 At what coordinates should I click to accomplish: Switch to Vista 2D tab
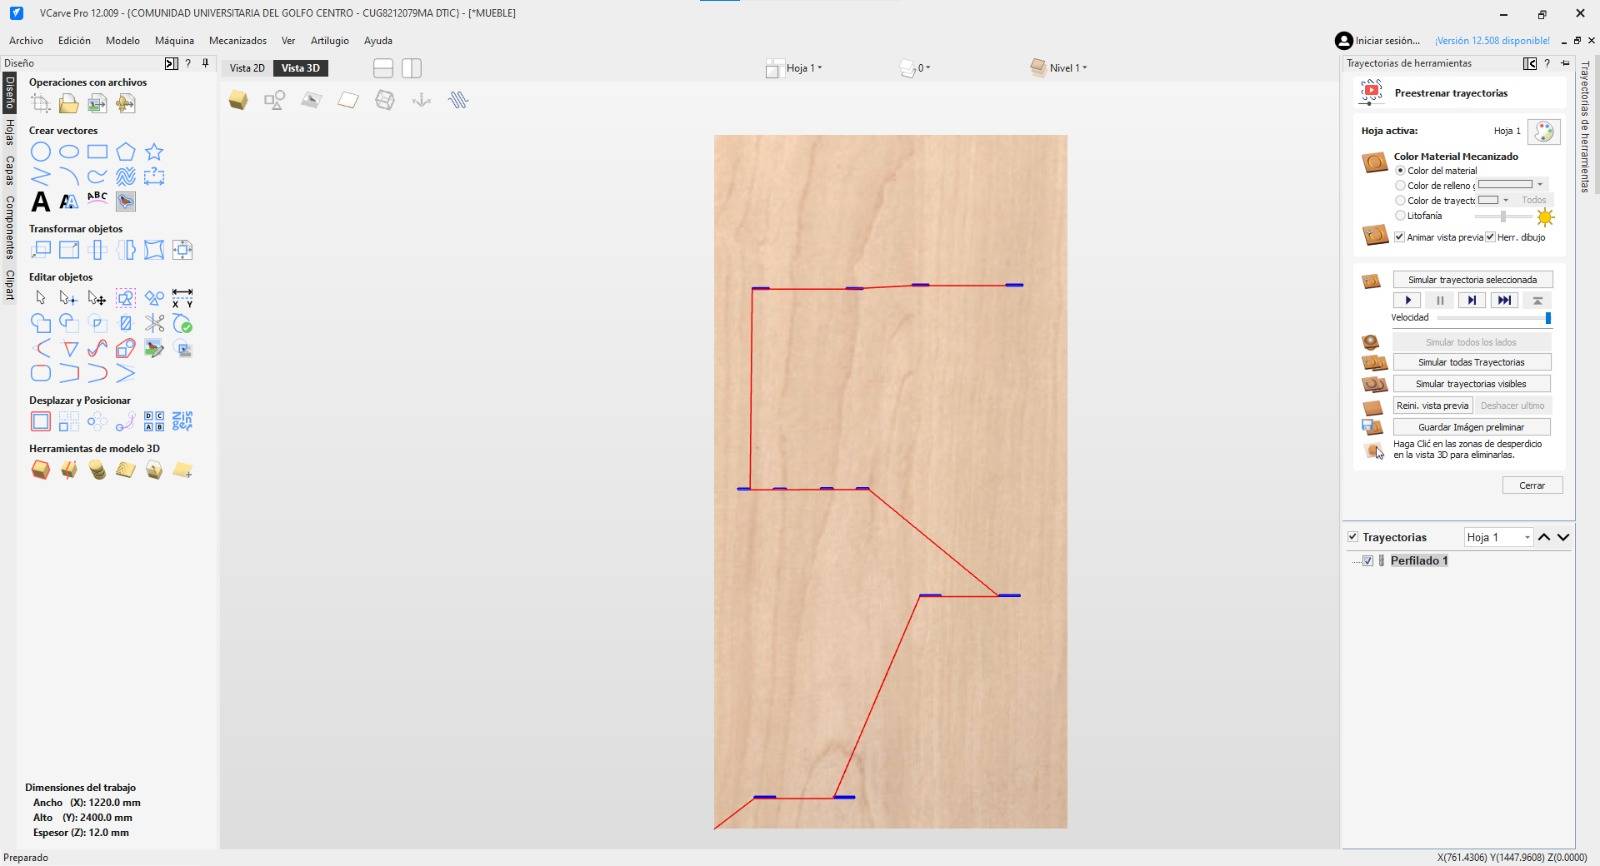pyautogui.click(x=247, y=68)
